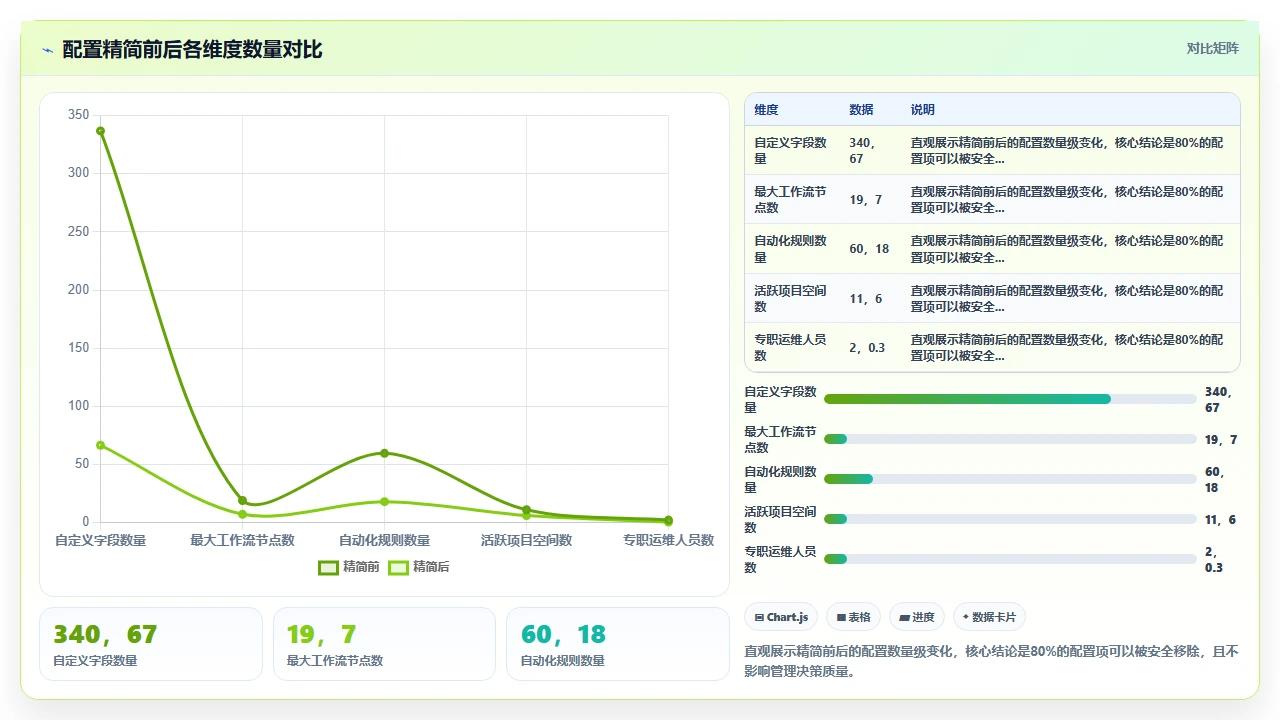Select the 进度 chip
This screenshot has height=720, width=1280.
tap(917, 617)
